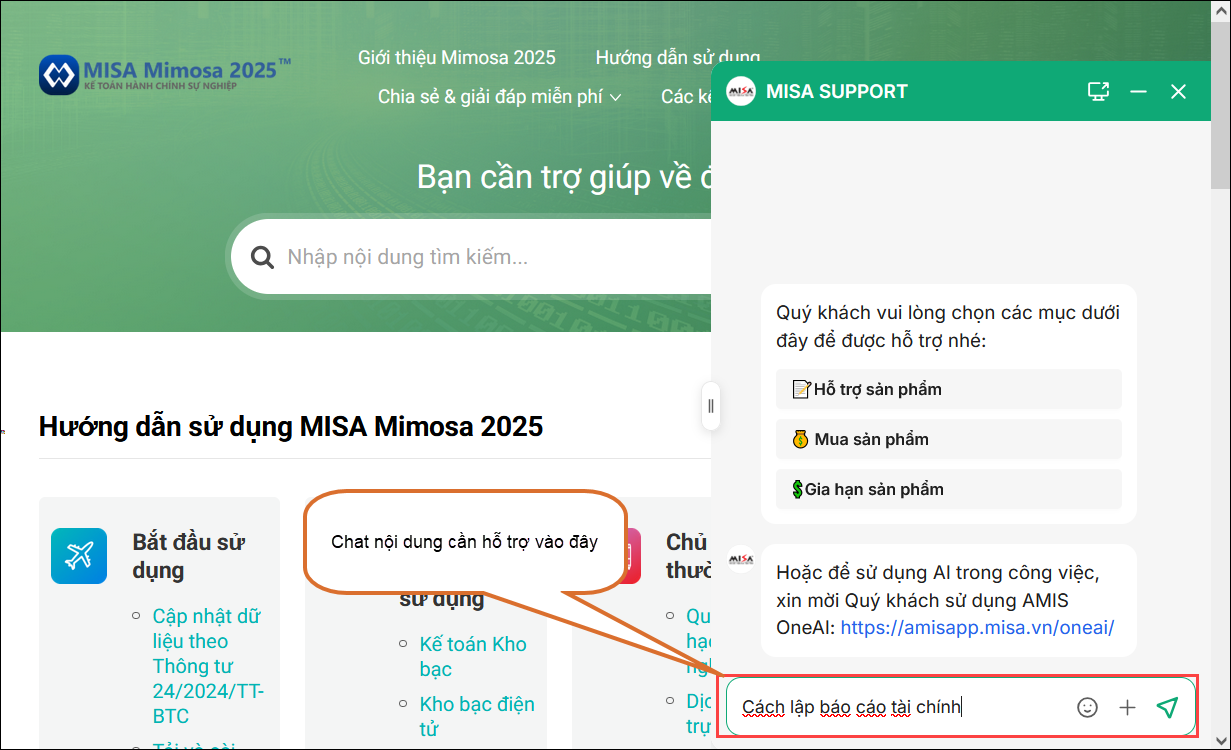The width and height of the screenshot is (1231, 750).
Task: Click the send message paper plane icon
Action: pos(1166,707)
